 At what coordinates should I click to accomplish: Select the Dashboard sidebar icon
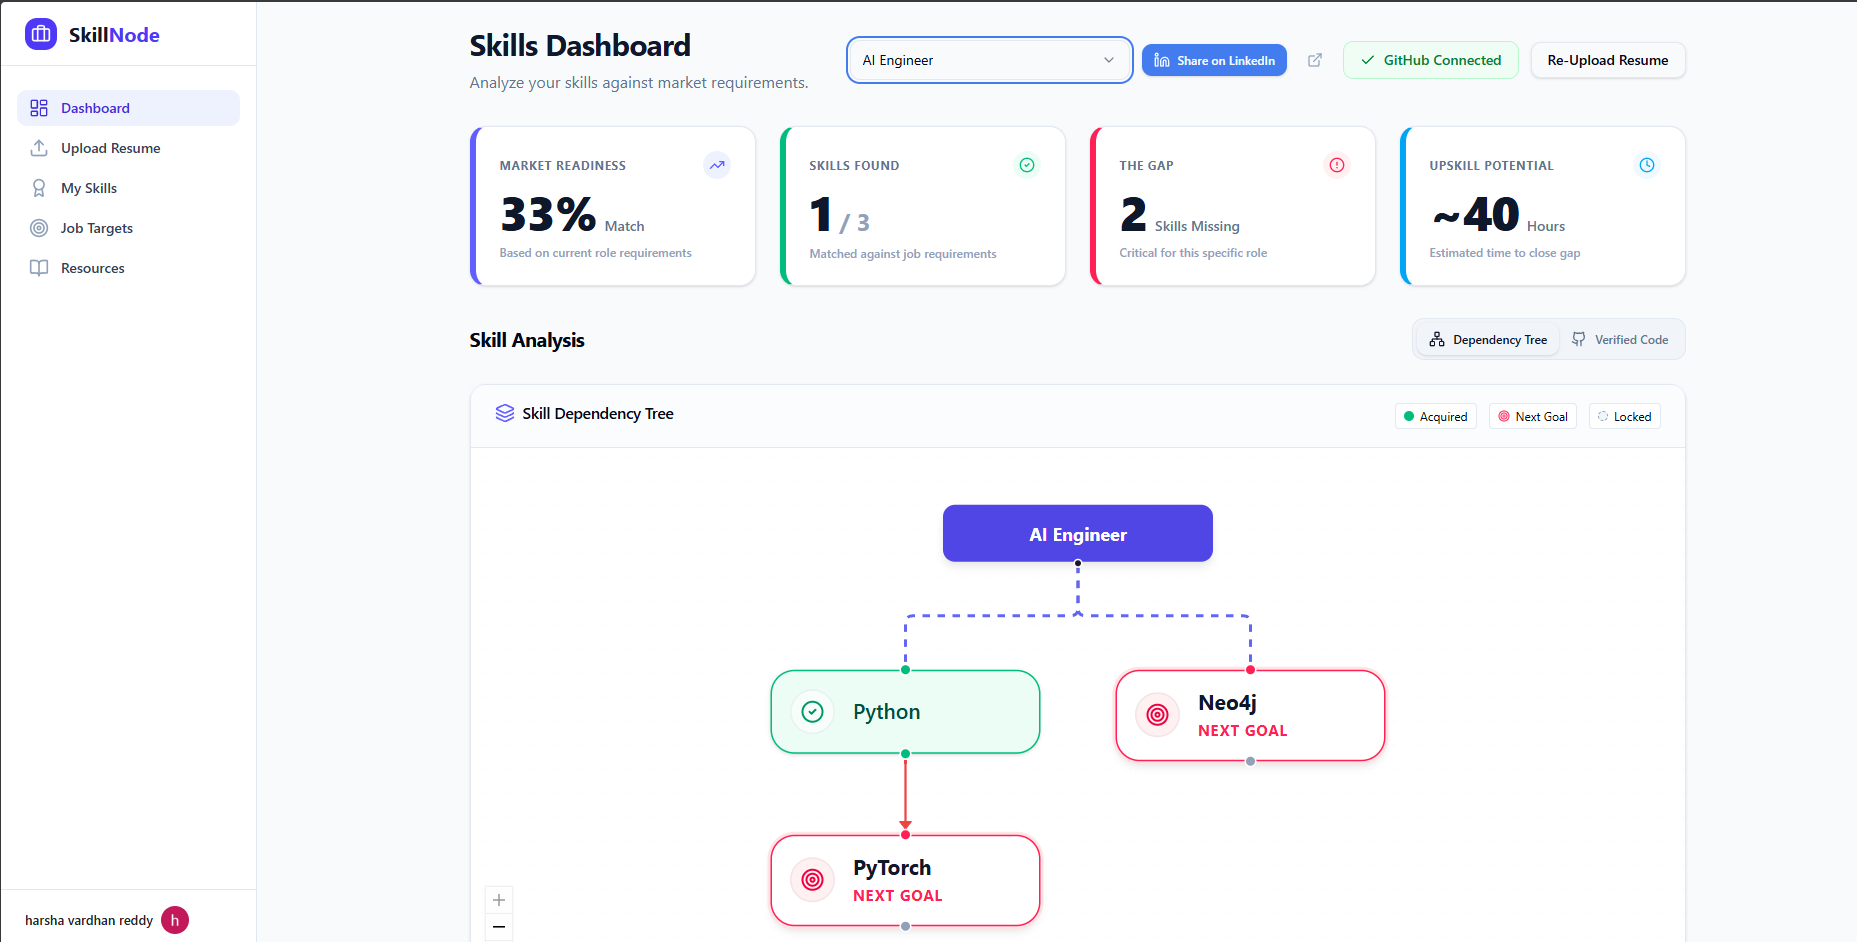38,107
